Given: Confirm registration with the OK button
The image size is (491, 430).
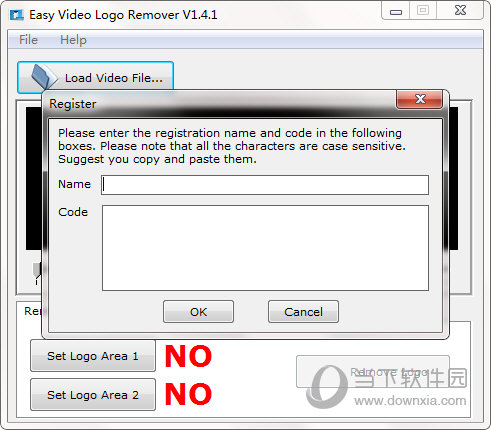Looking at the screenshot, I should 198,312.
